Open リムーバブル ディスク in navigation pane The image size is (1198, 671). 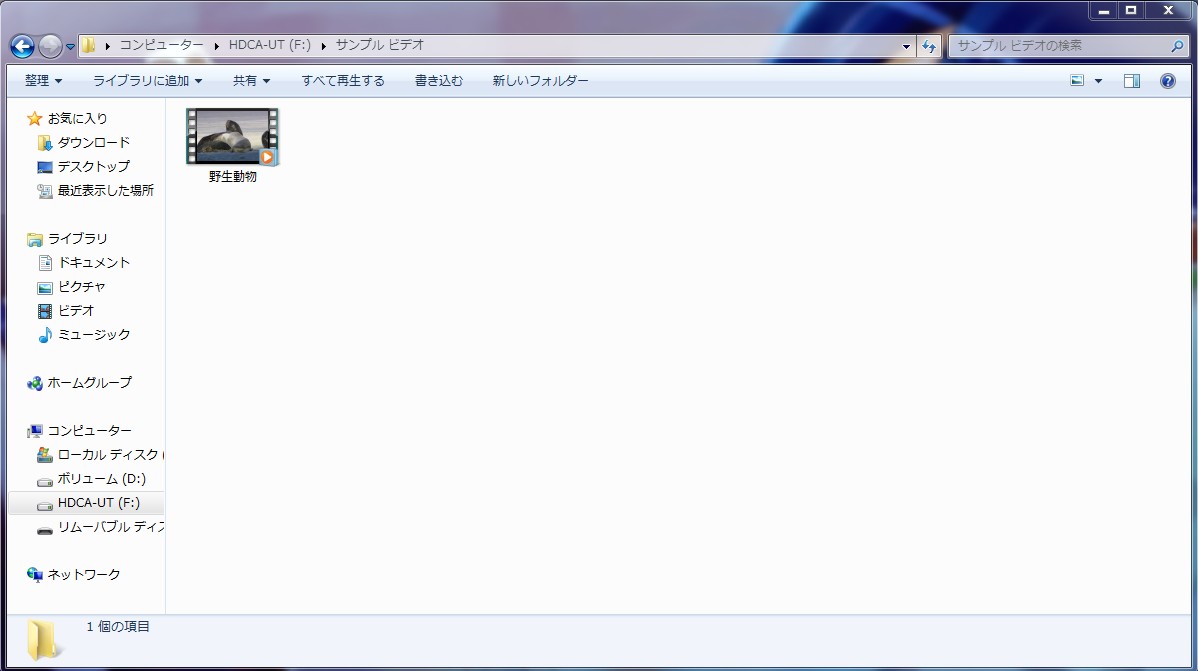click(x=111, y=527)
